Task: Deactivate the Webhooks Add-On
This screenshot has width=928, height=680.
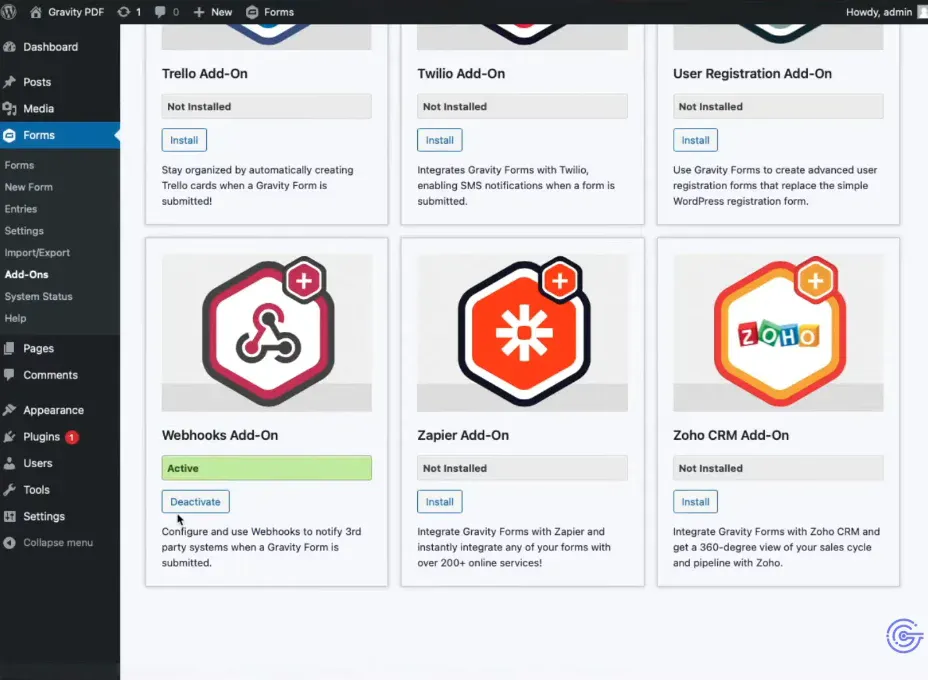Action: [196, 502]
